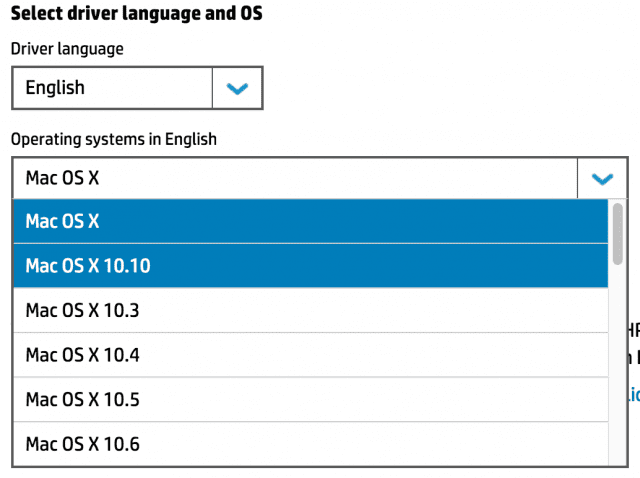The width and height of the screenshot is (640, 478).
Task: Open the Driver language dropdown arrow
Action: click(x=237, y=88)
